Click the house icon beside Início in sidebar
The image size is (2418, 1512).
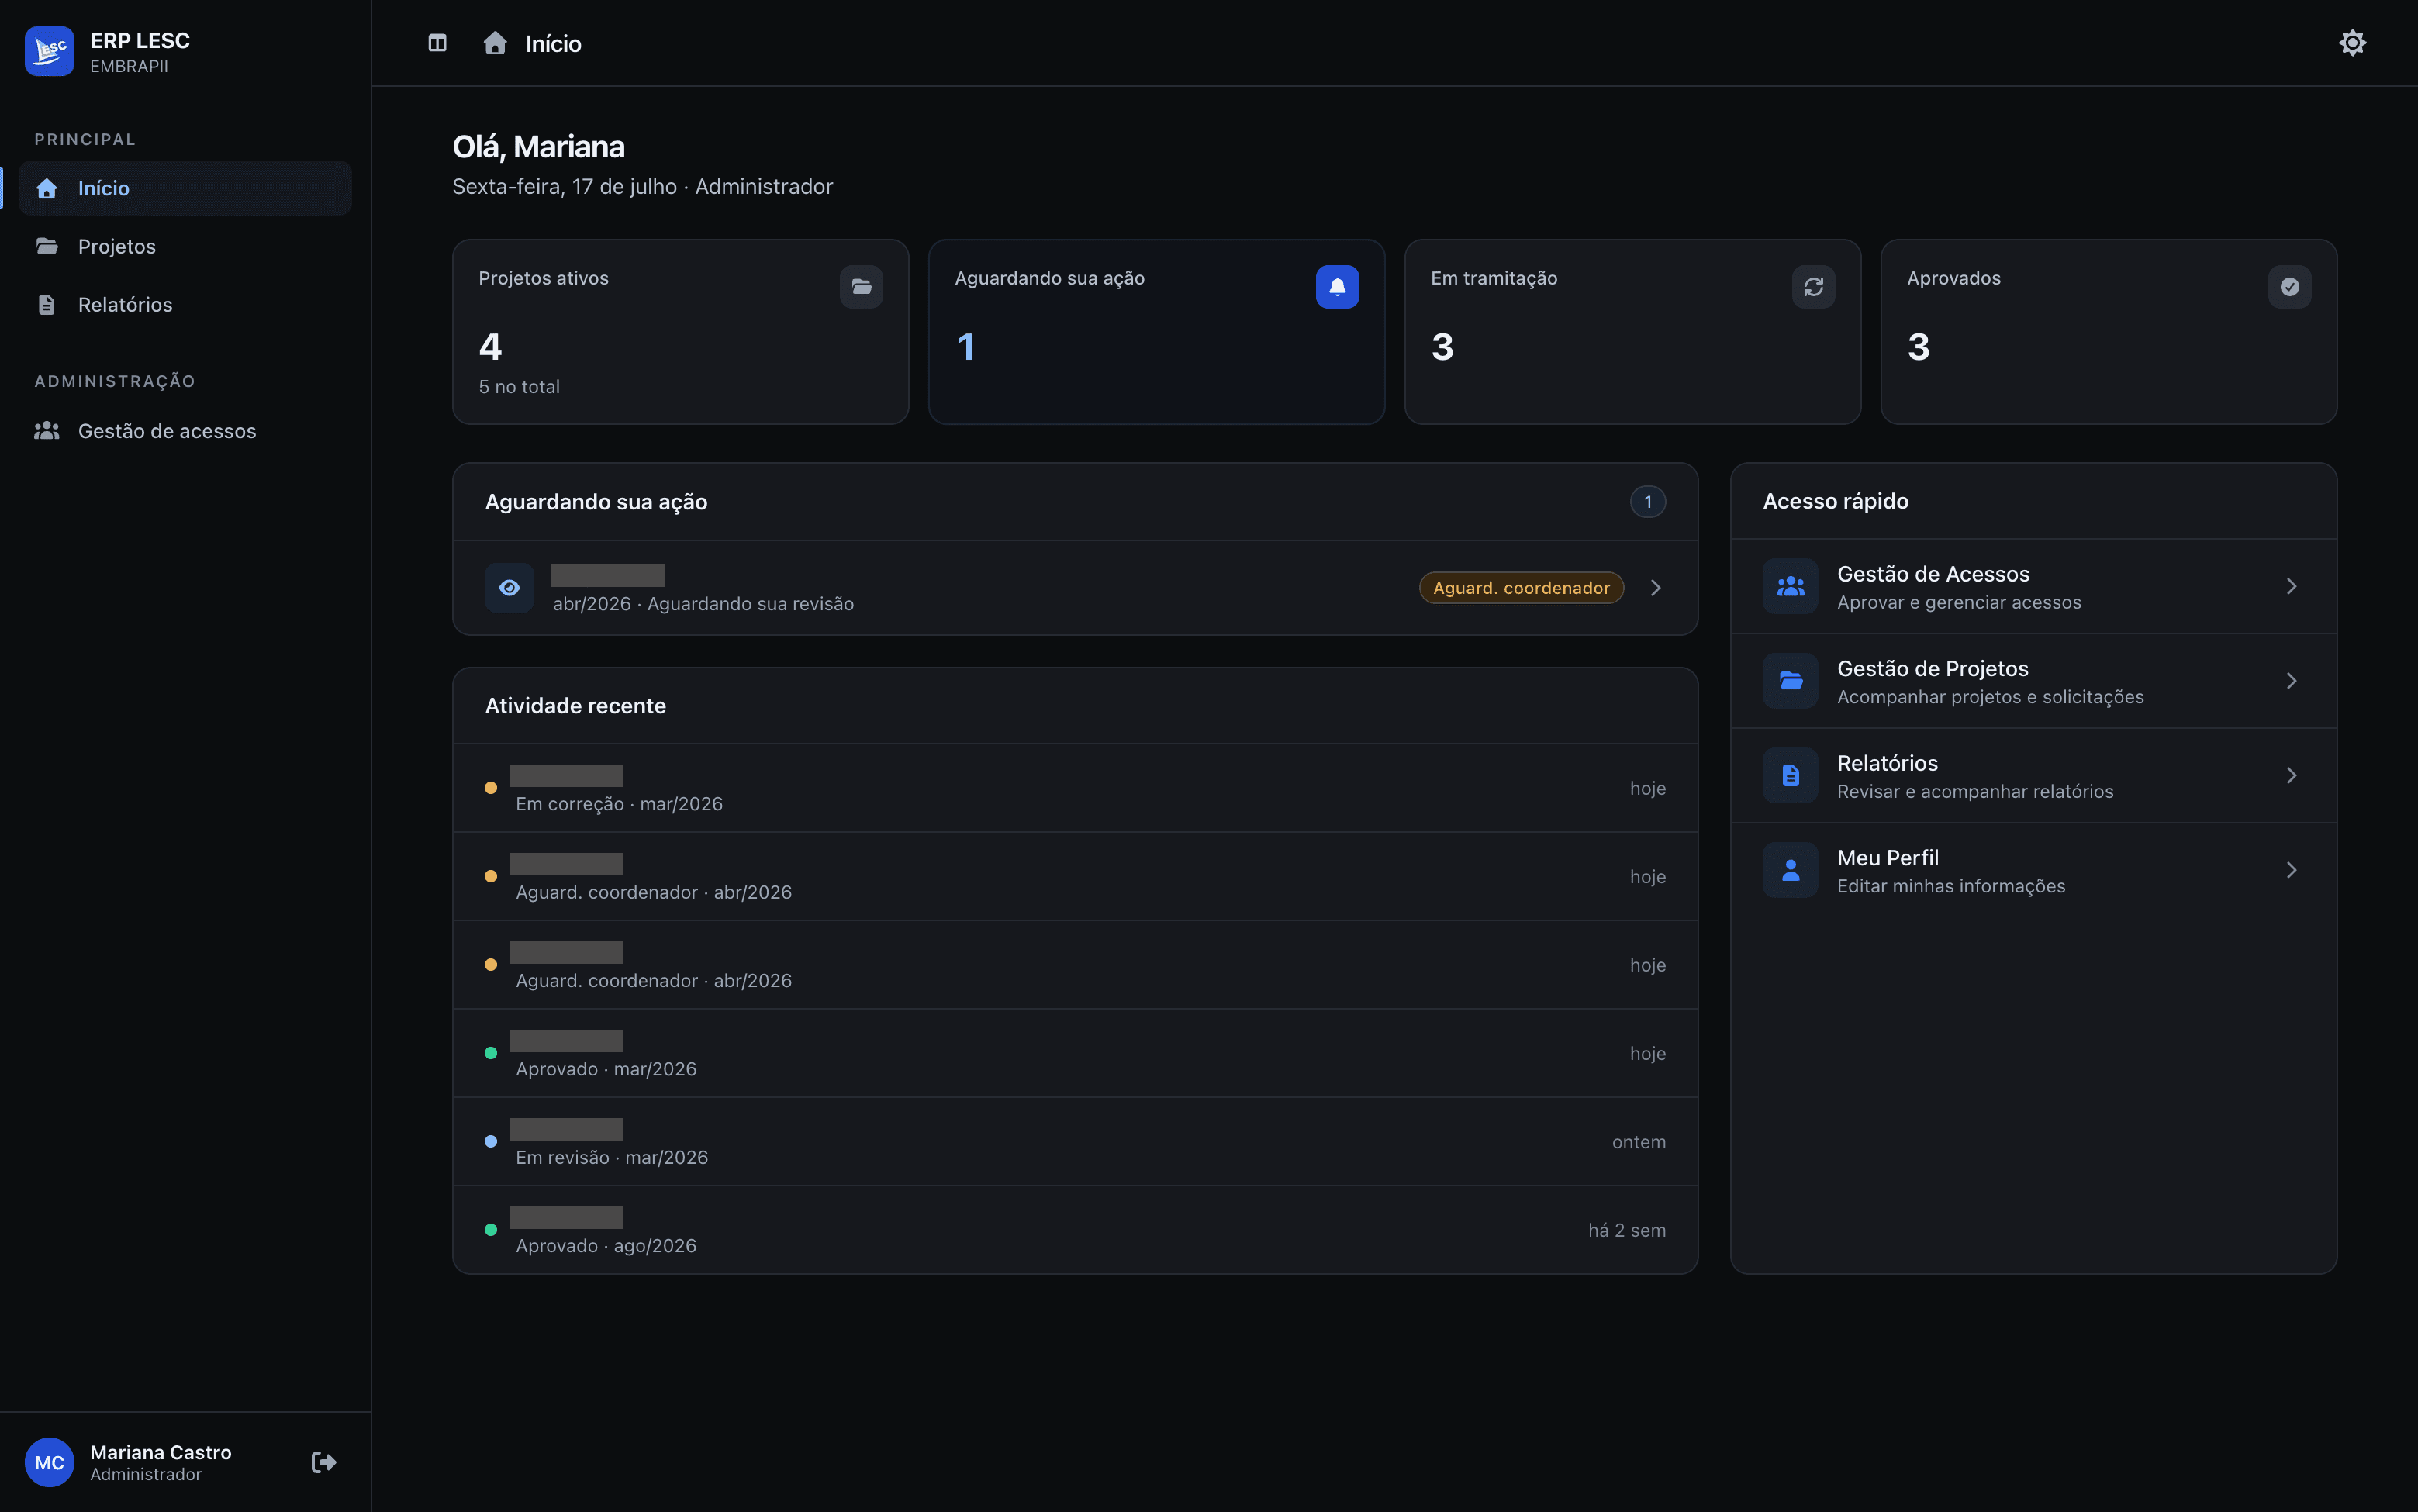pos(47,188)
